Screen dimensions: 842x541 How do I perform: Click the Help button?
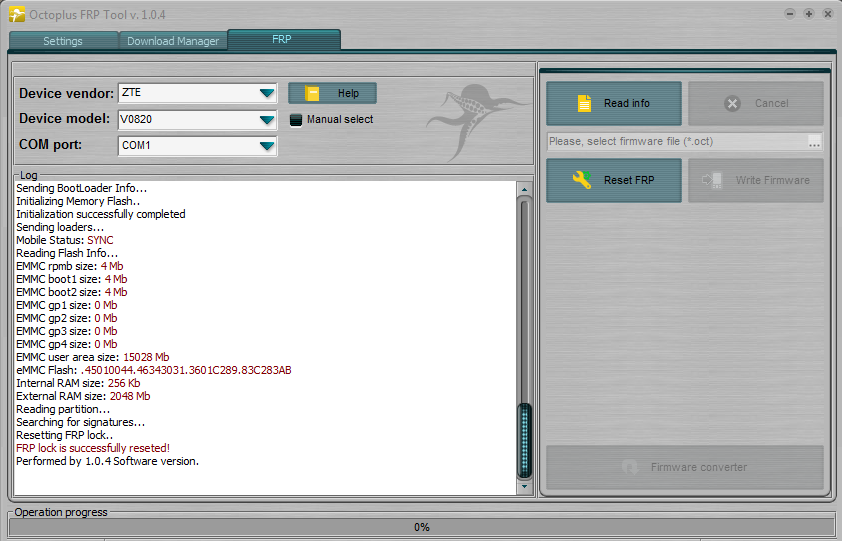332,93
